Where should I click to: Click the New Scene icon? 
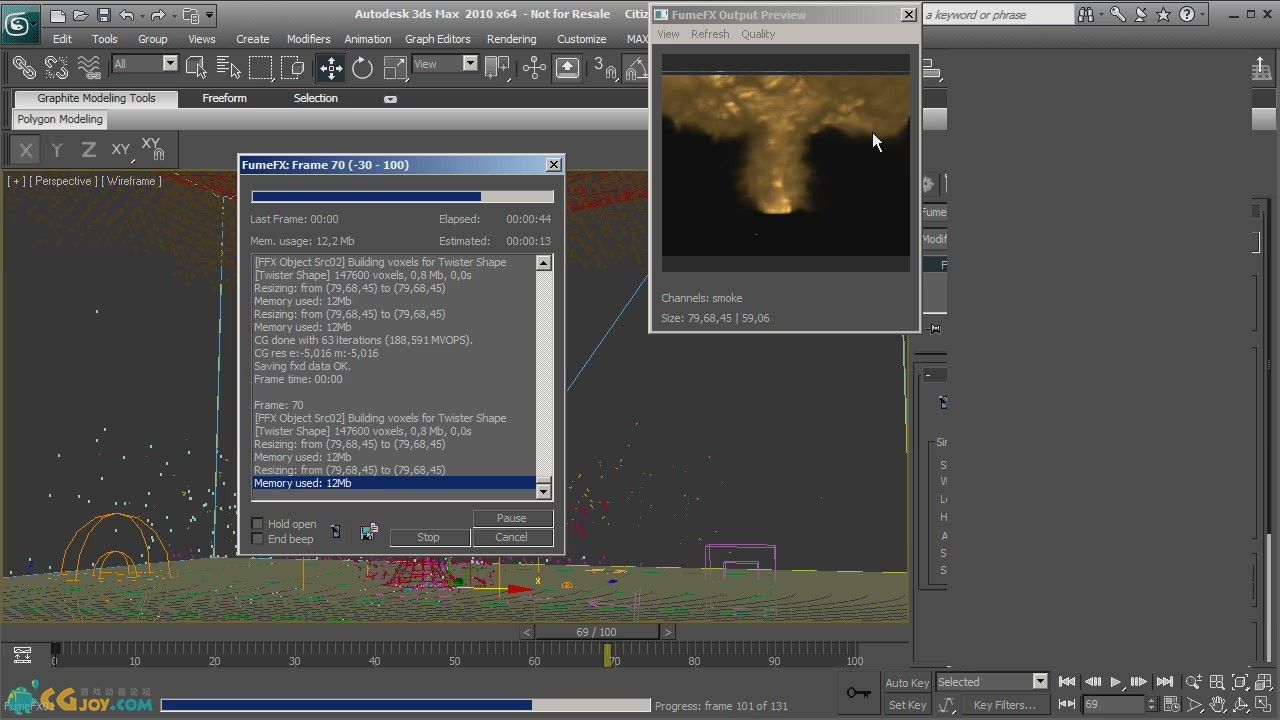(58, 15)
